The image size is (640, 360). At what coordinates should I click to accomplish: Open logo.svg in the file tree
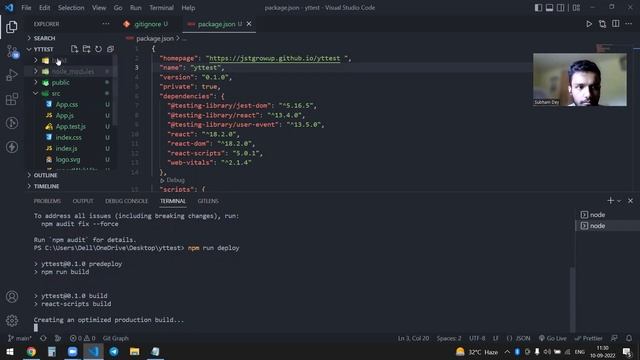point(68,160)
